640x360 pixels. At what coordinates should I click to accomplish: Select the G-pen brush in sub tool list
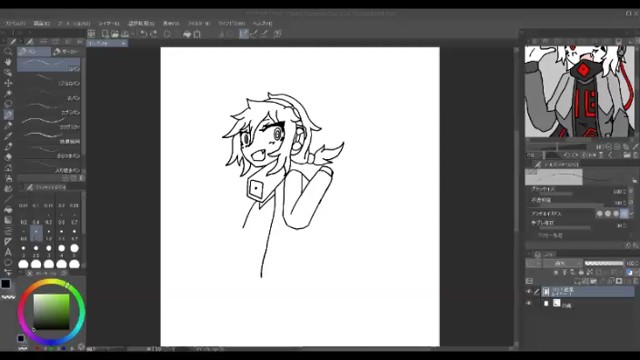(x=49, y=65)
